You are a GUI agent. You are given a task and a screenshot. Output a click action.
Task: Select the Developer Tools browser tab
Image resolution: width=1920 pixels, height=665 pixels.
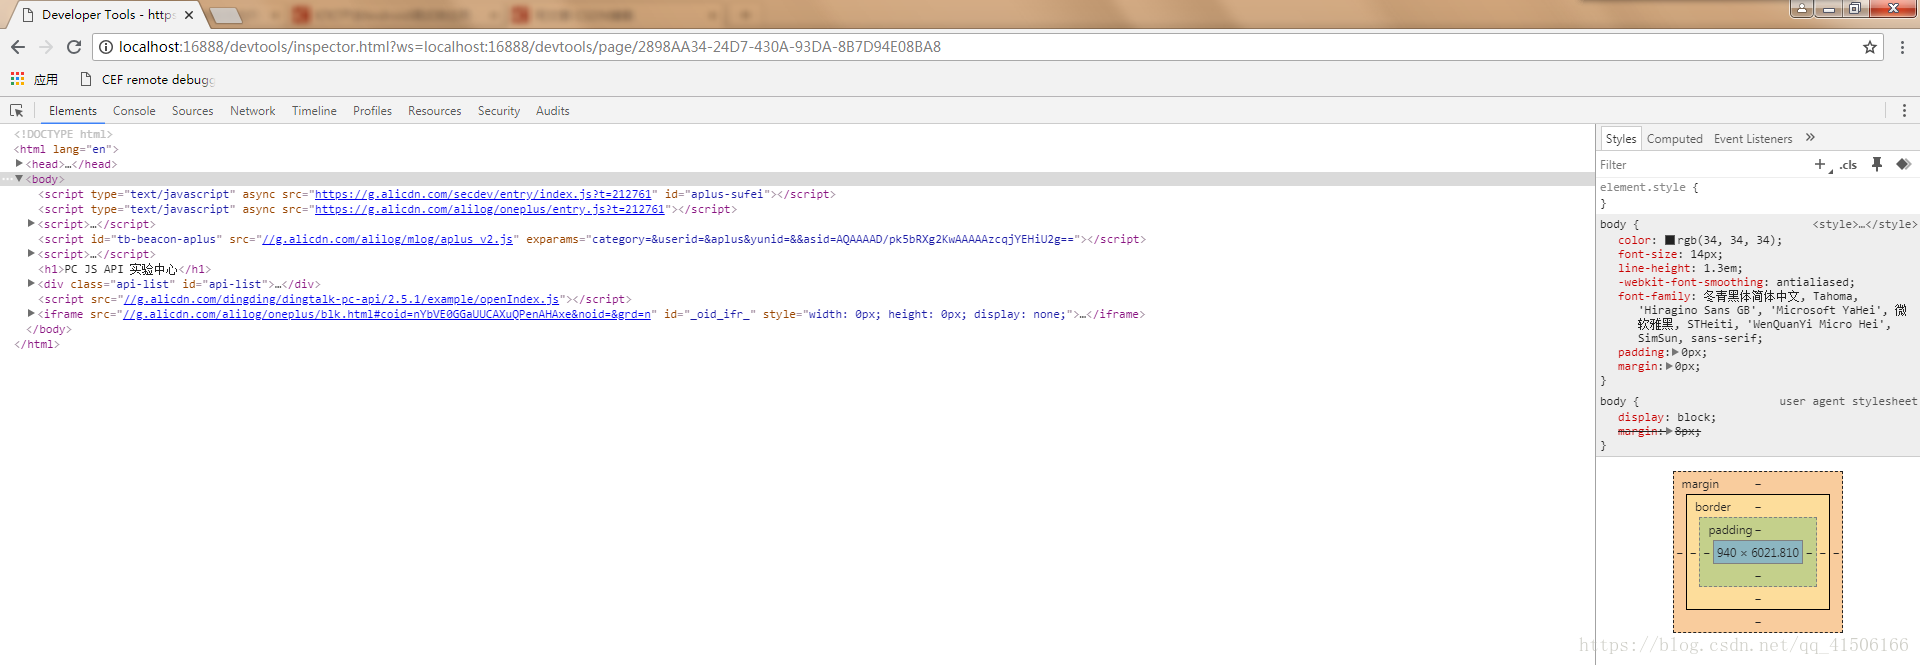tap(106, 15)
